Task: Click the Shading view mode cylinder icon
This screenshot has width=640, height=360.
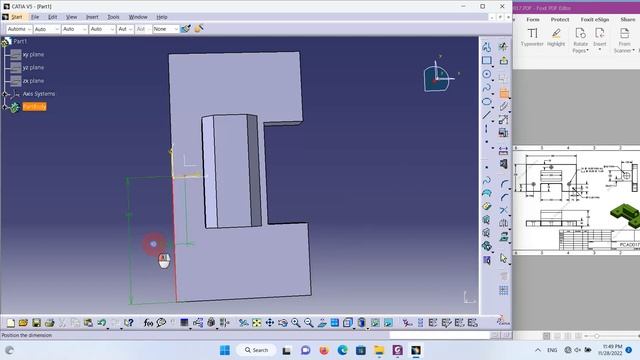Action: point(362,323)
